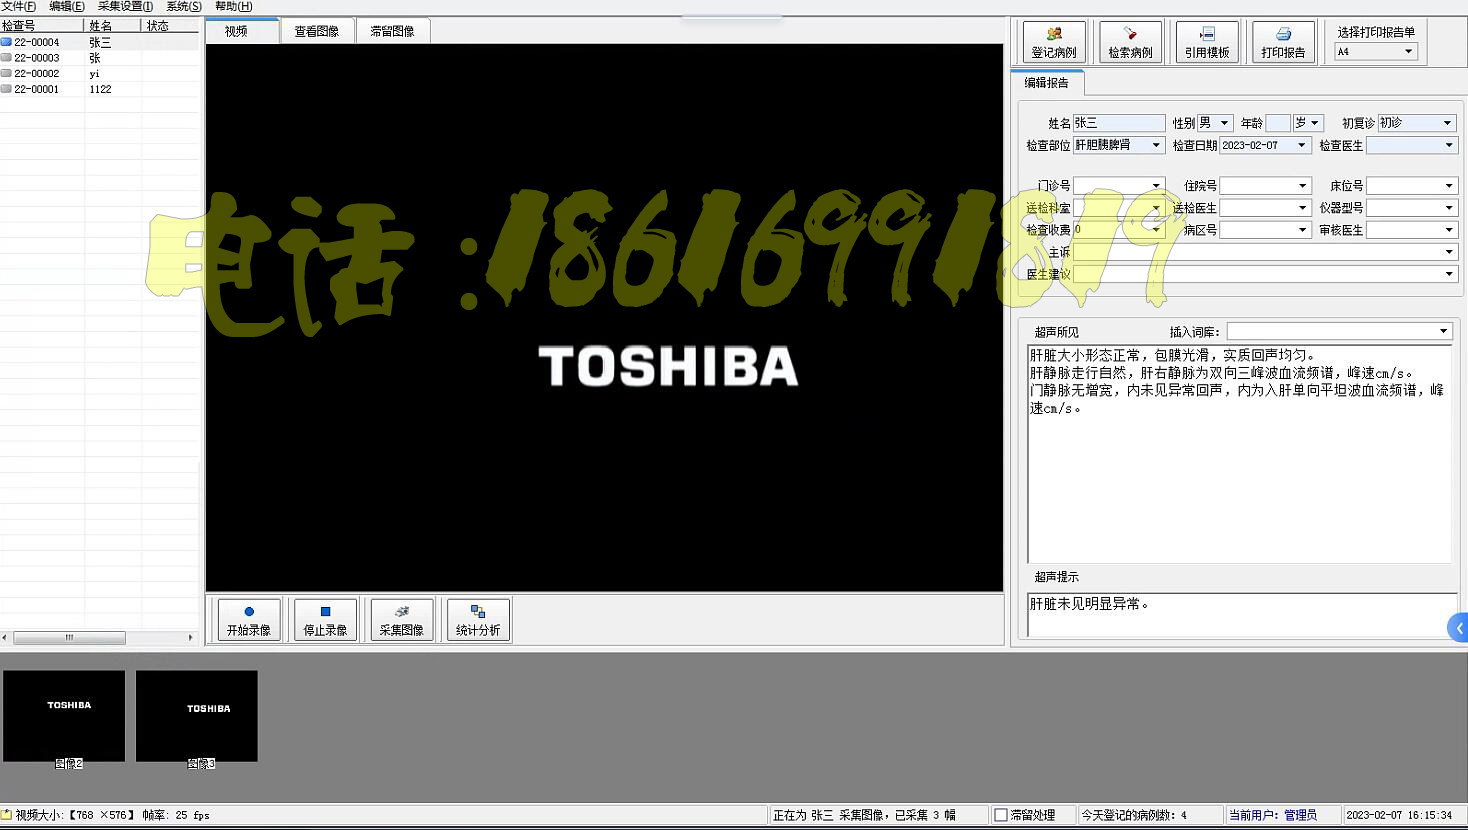
Task: Open the 采集设置 capture settings menu
Action: click(125, 6)
